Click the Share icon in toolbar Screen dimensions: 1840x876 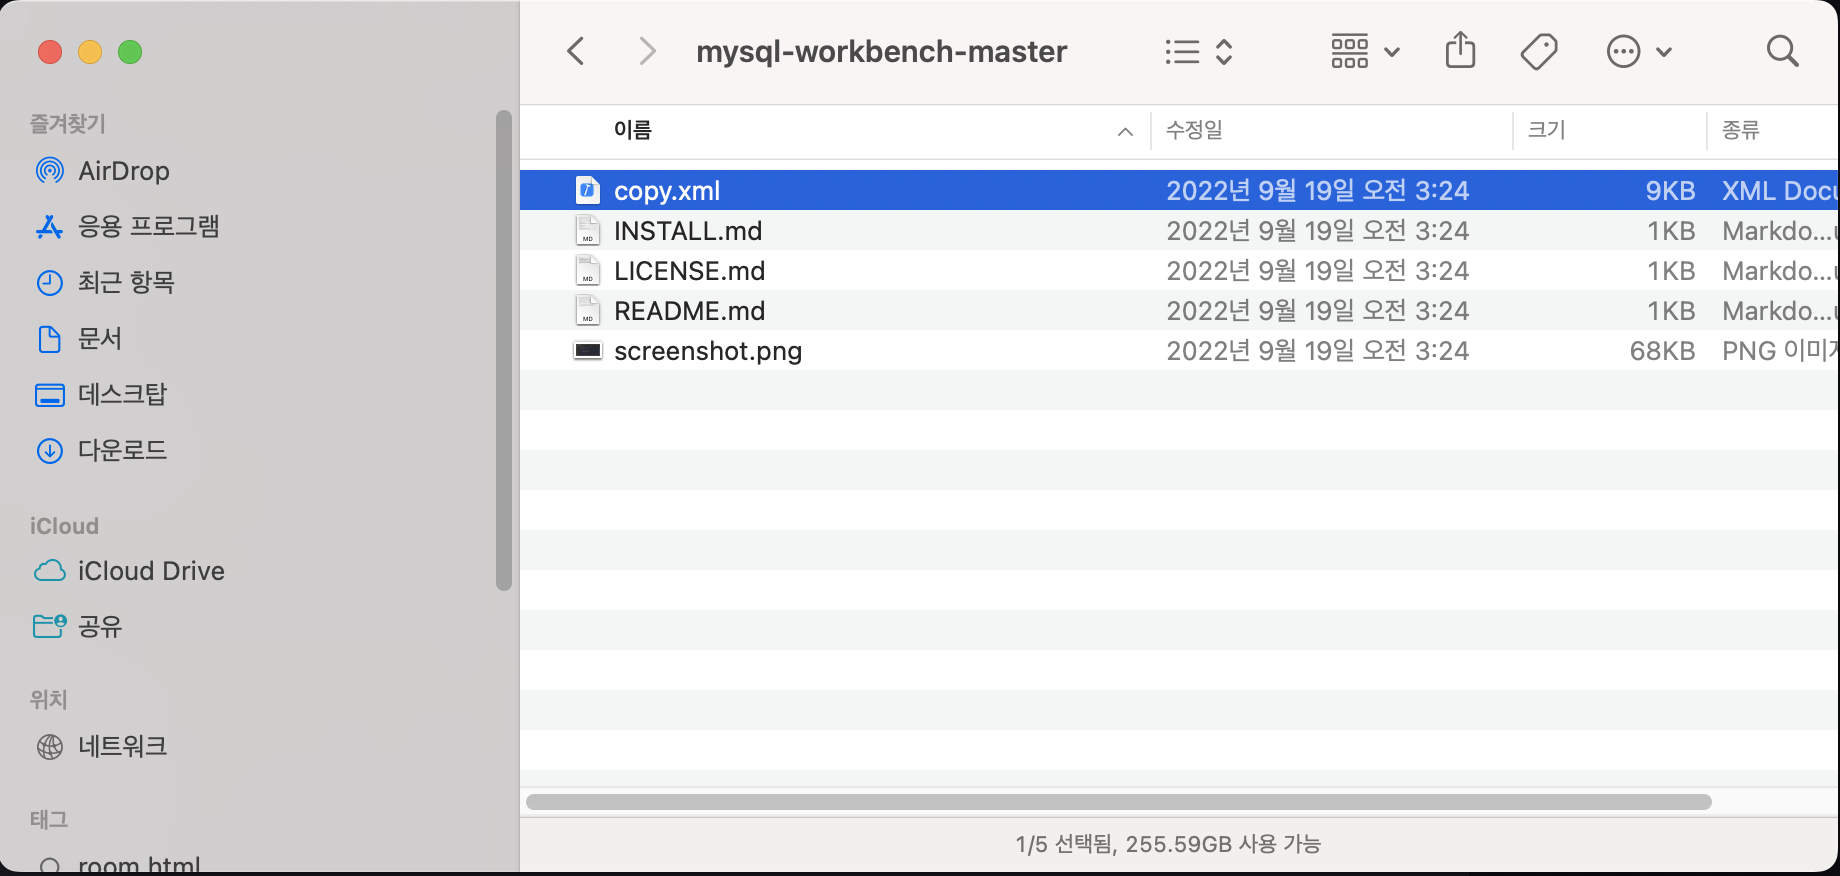(x=1460, y=50)
